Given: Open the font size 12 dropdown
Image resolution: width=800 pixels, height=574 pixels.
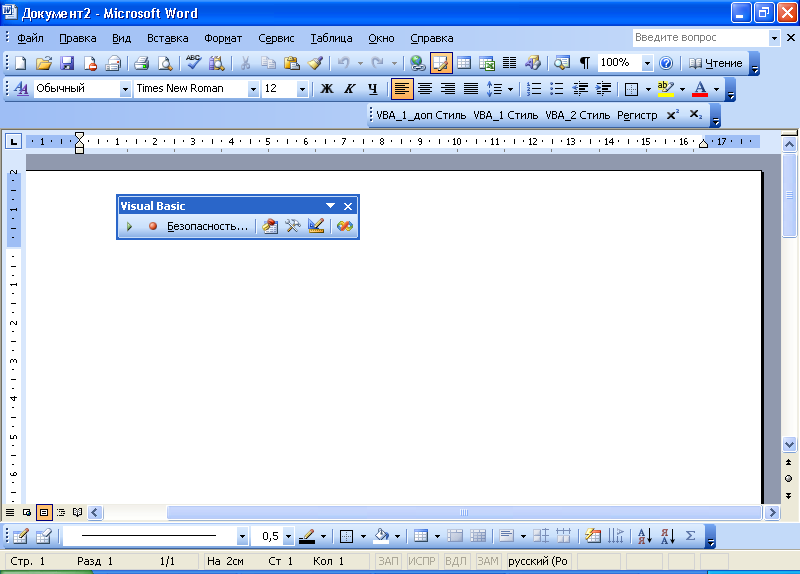Looking at the screenshot, I should pyautogui.click(x=302, y=89).
